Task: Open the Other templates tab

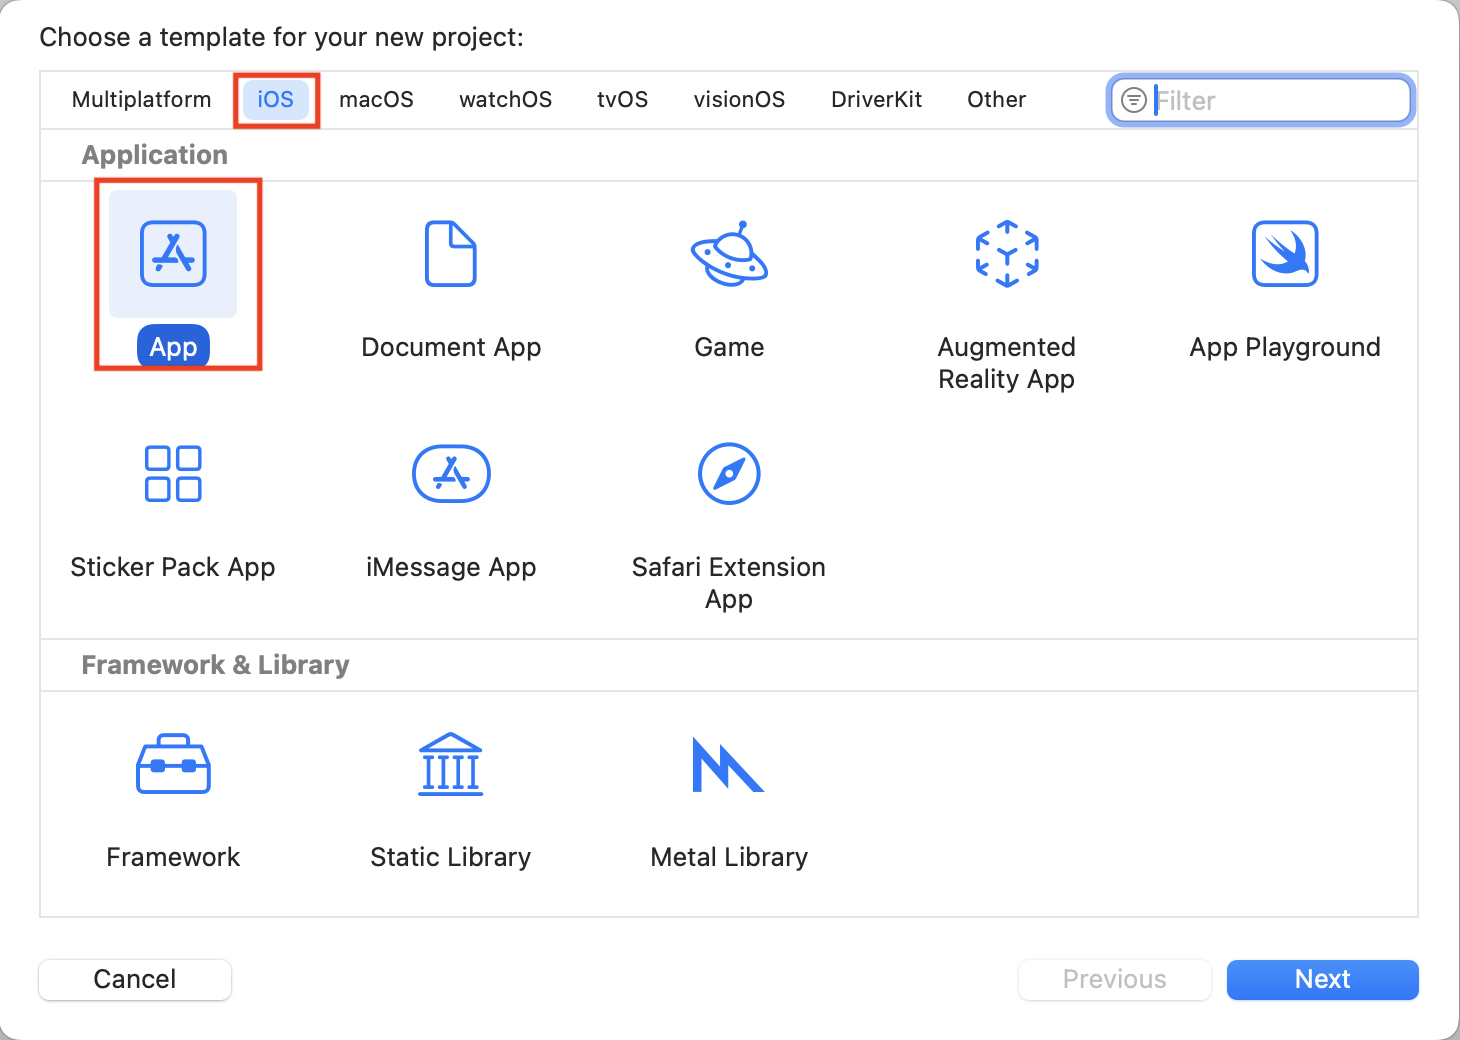Action: point(997,100)
